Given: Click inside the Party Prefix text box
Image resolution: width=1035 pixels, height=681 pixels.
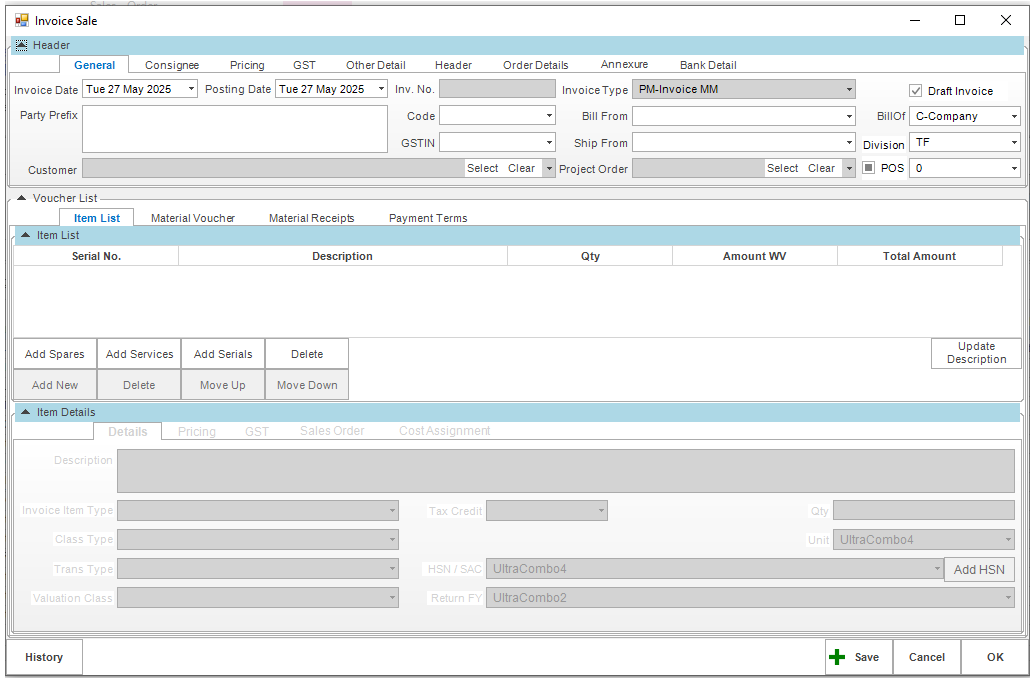Looking at the screenshot, I should (x=234, y=128).
